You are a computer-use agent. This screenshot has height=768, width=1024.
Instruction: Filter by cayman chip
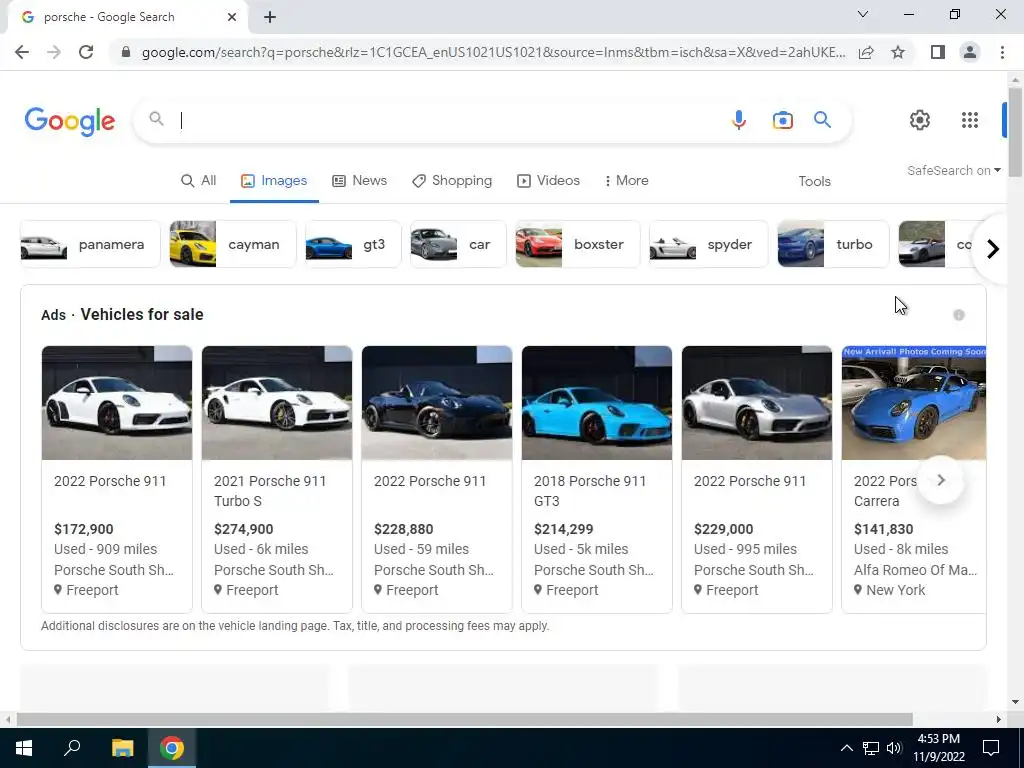point(232,244)
